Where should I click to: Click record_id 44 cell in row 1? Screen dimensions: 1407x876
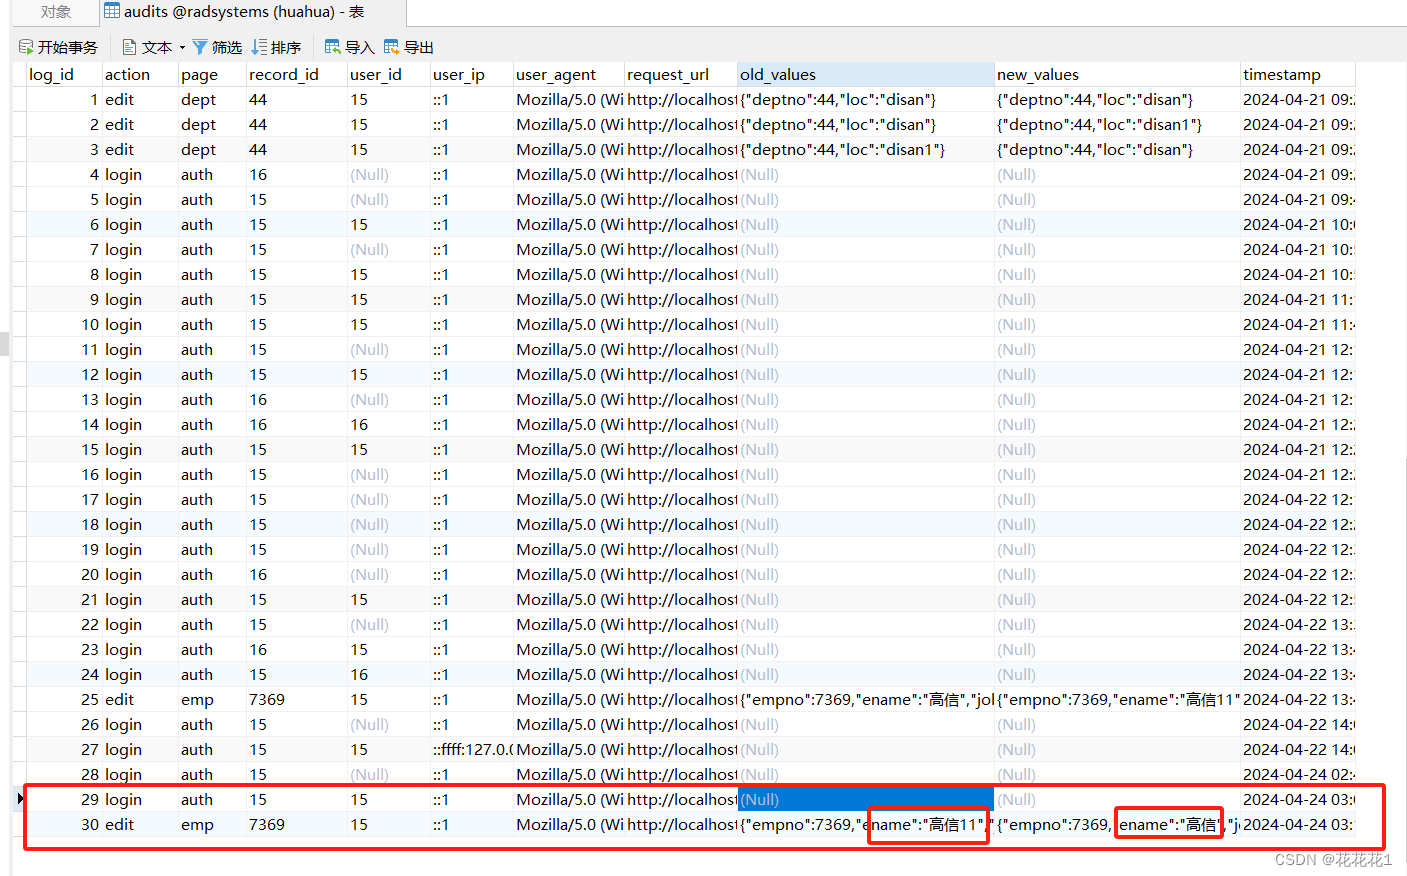point(296,99)
